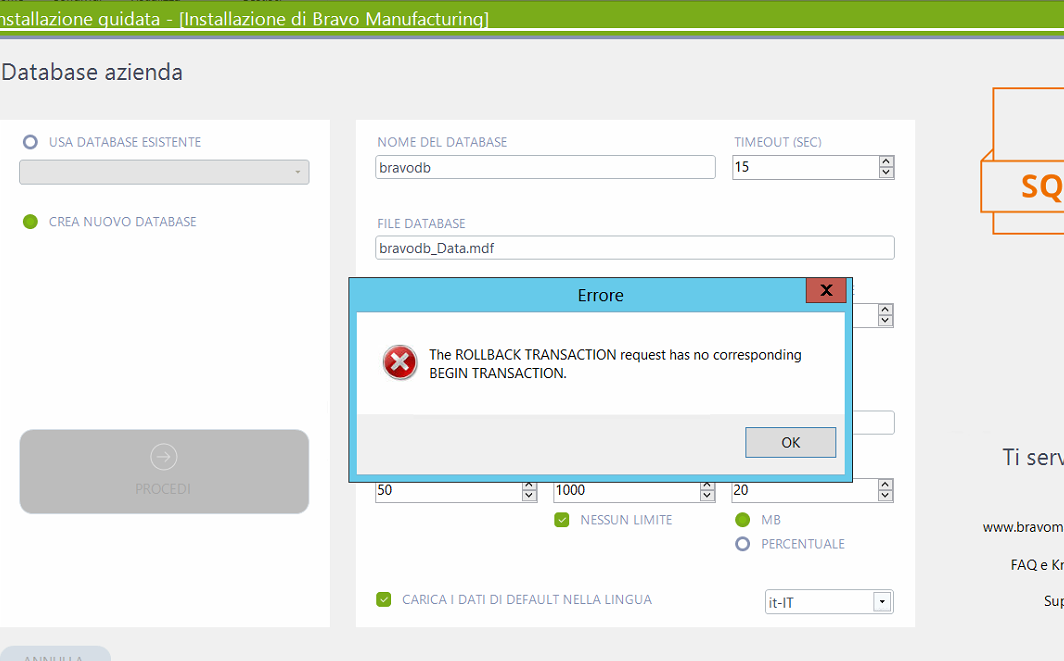Click the Database azienda heading
1064x661 pixels.
92,73
